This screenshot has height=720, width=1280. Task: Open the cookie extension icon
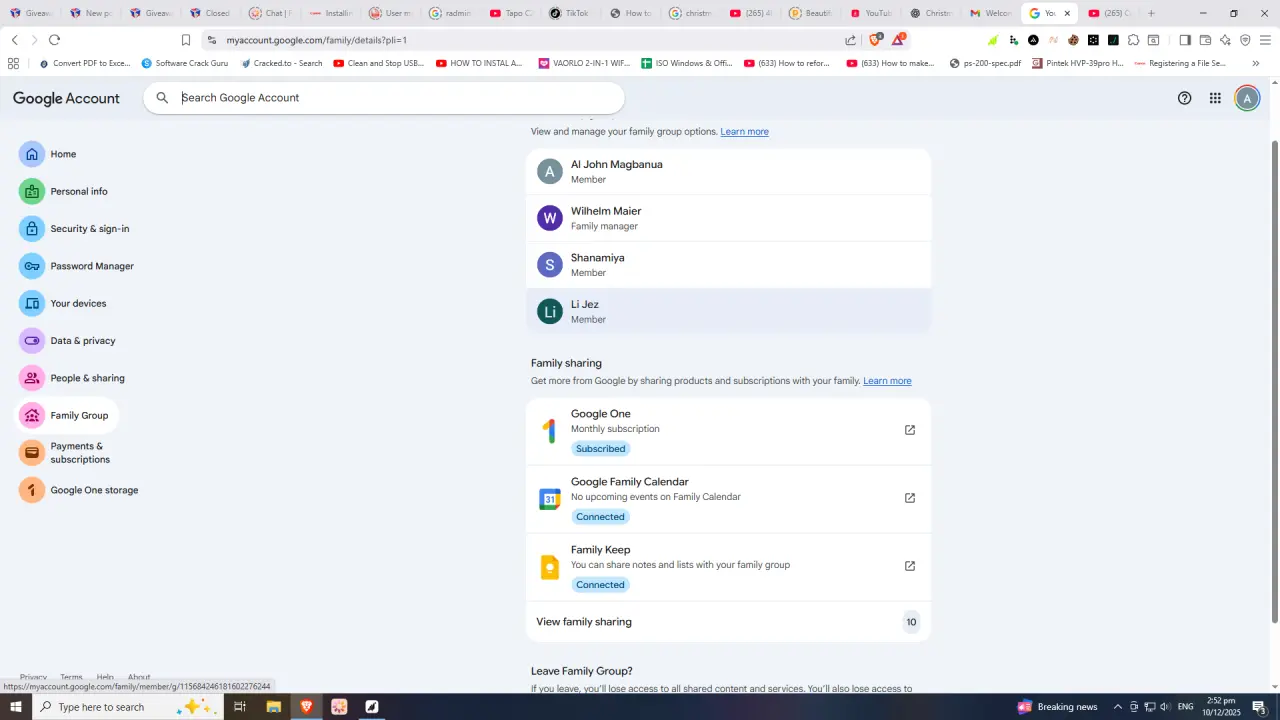tap(1073, 40)
